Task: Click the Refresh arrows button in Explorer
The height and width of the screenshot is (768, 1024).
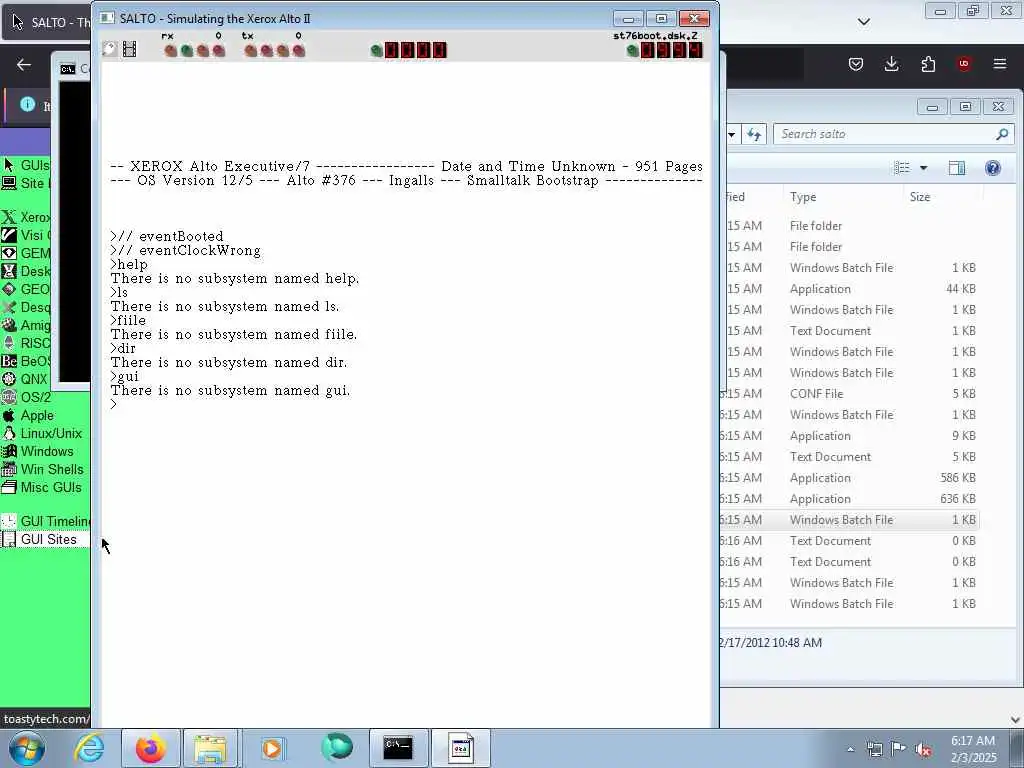Action: (754, 134)
